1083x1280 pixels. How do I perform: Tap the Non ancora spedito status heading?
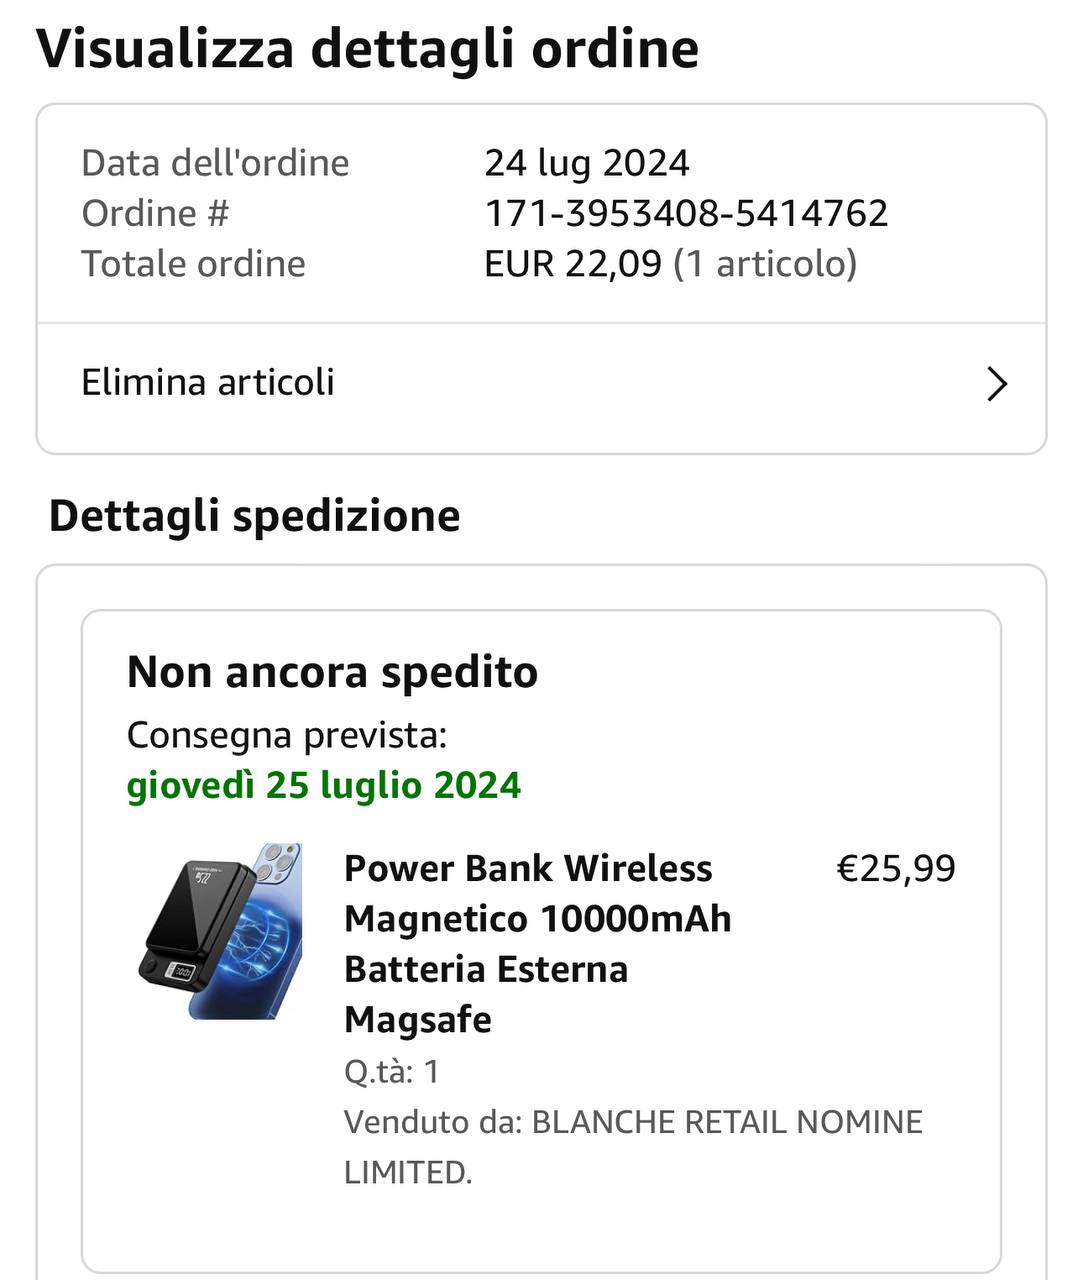click(x=332, y=672)
